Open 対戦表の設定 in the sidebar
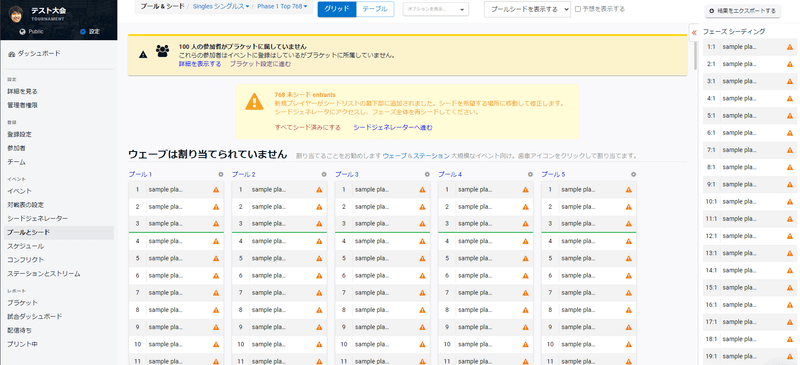Image resolution: width=800 pixels, height=365 pixels. 26,205
